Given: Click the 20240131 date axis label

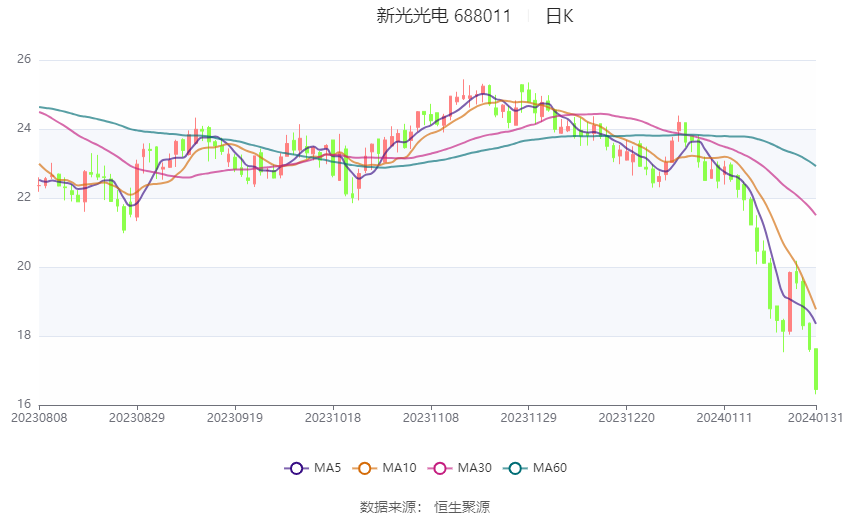Looking at the screenshot, I should [815, 418].
